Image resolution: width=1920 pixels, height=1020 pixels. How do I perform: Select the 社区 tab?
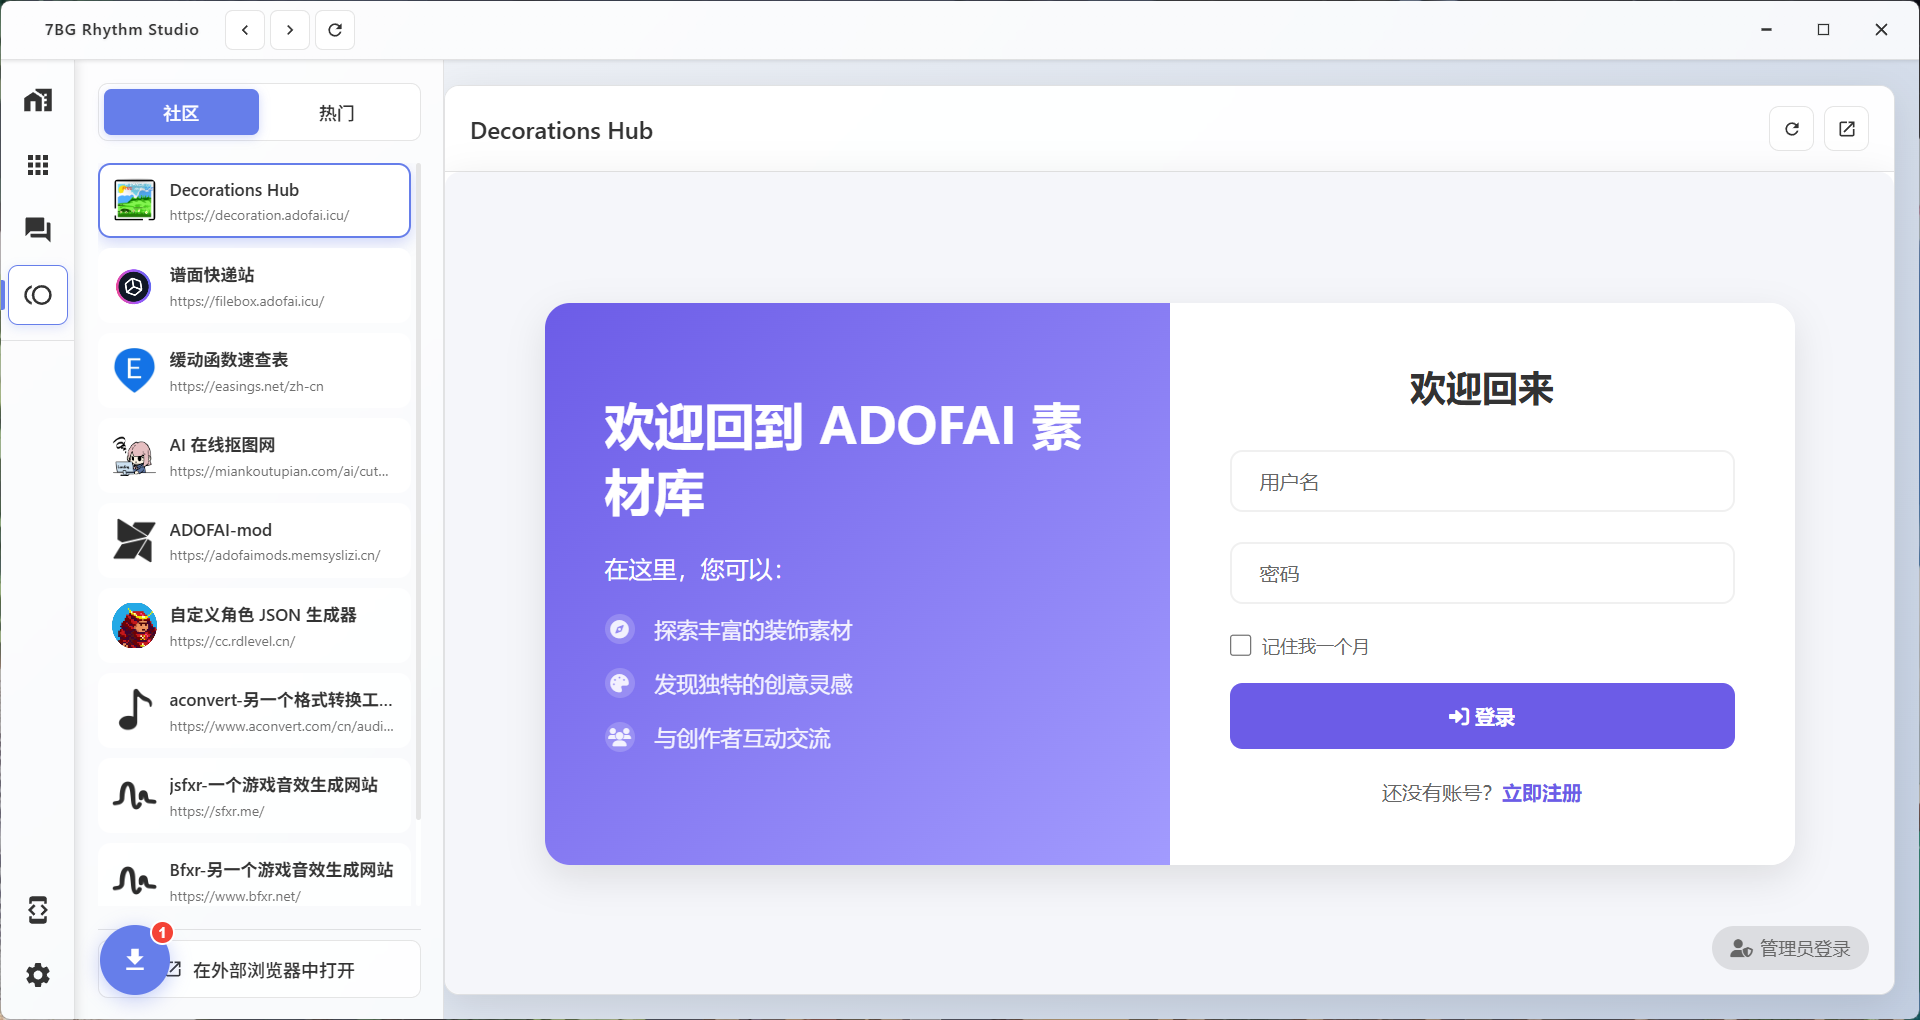click(180, 112)
